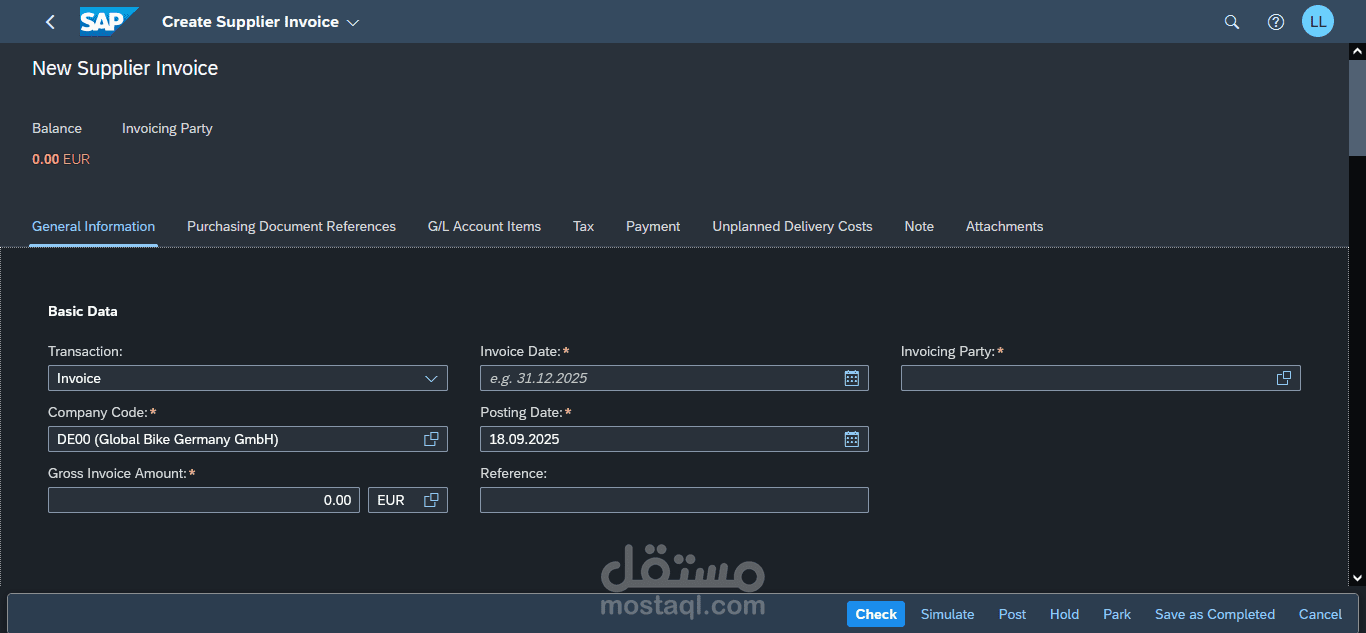Click the 0.00 EUR balance value
1366x633 pixels.
(61, 159)
